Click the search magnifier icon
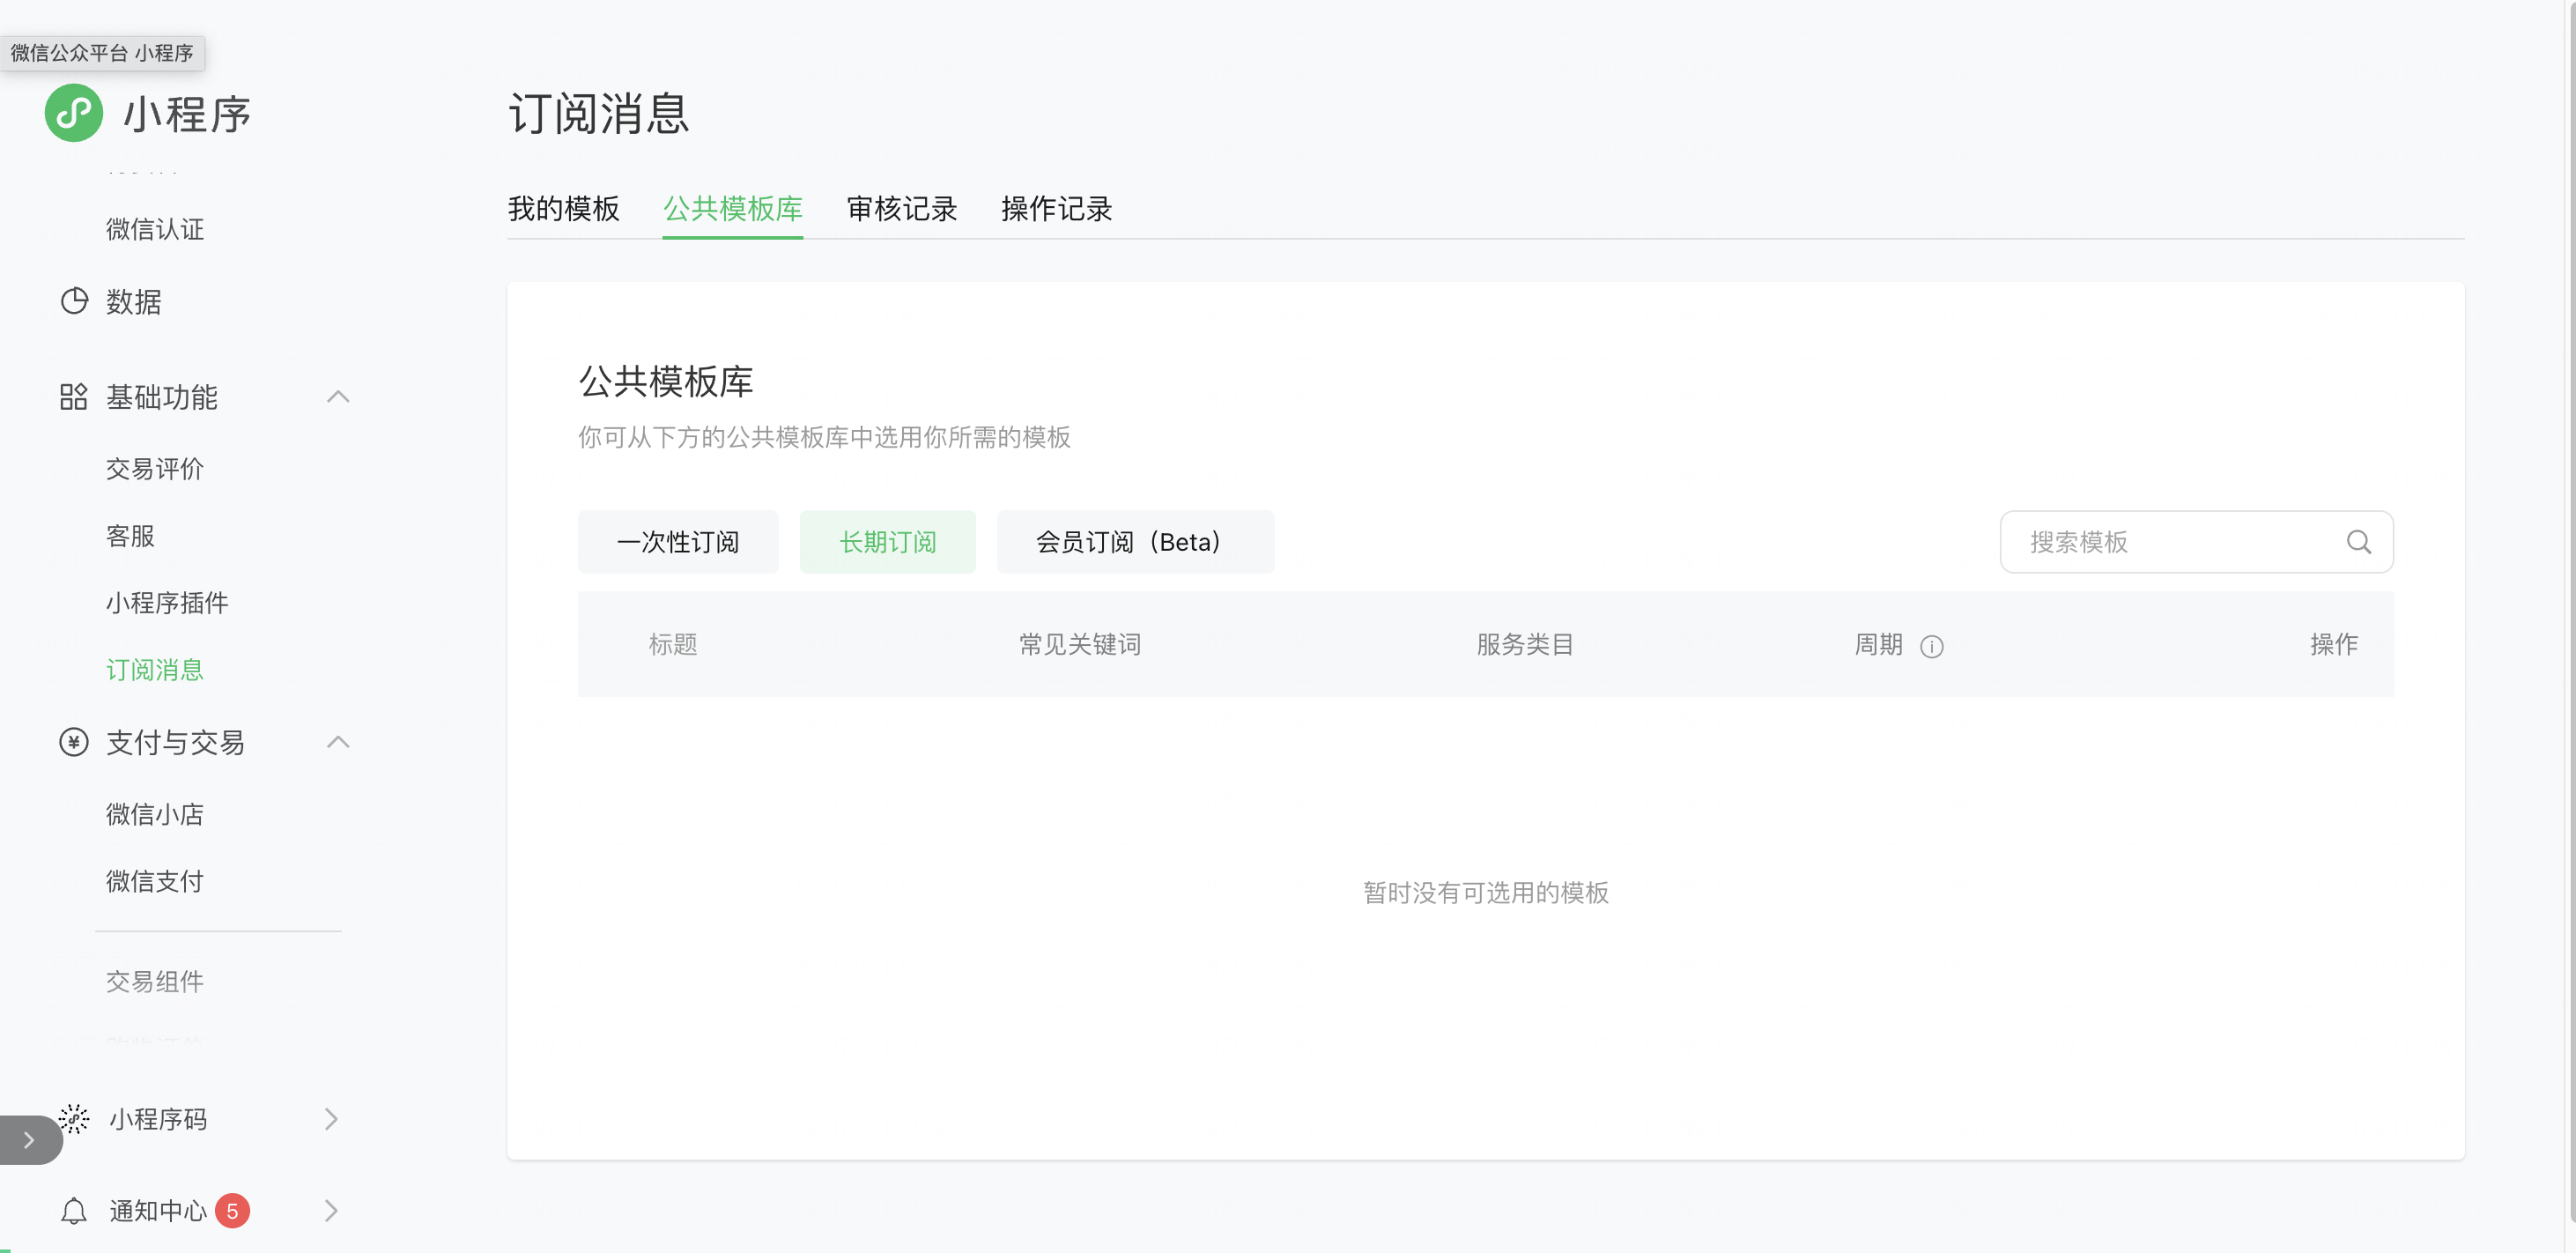 tap(2358, 542)
